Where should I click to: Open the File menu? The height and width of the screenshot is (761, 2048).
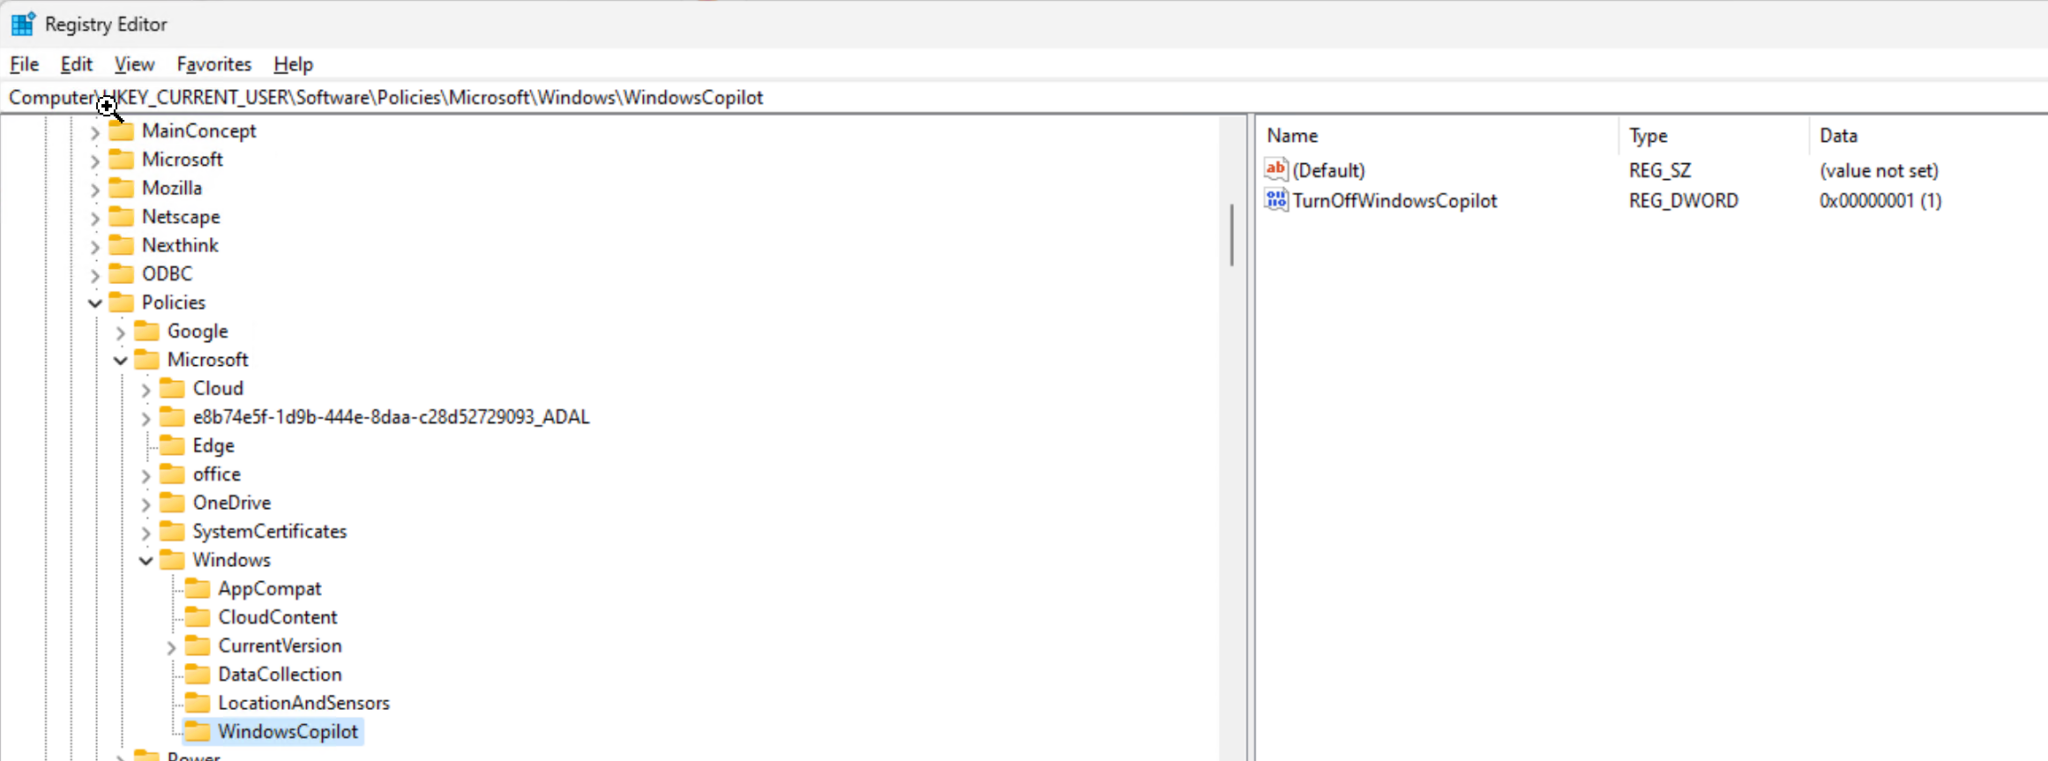coord(25,64)
